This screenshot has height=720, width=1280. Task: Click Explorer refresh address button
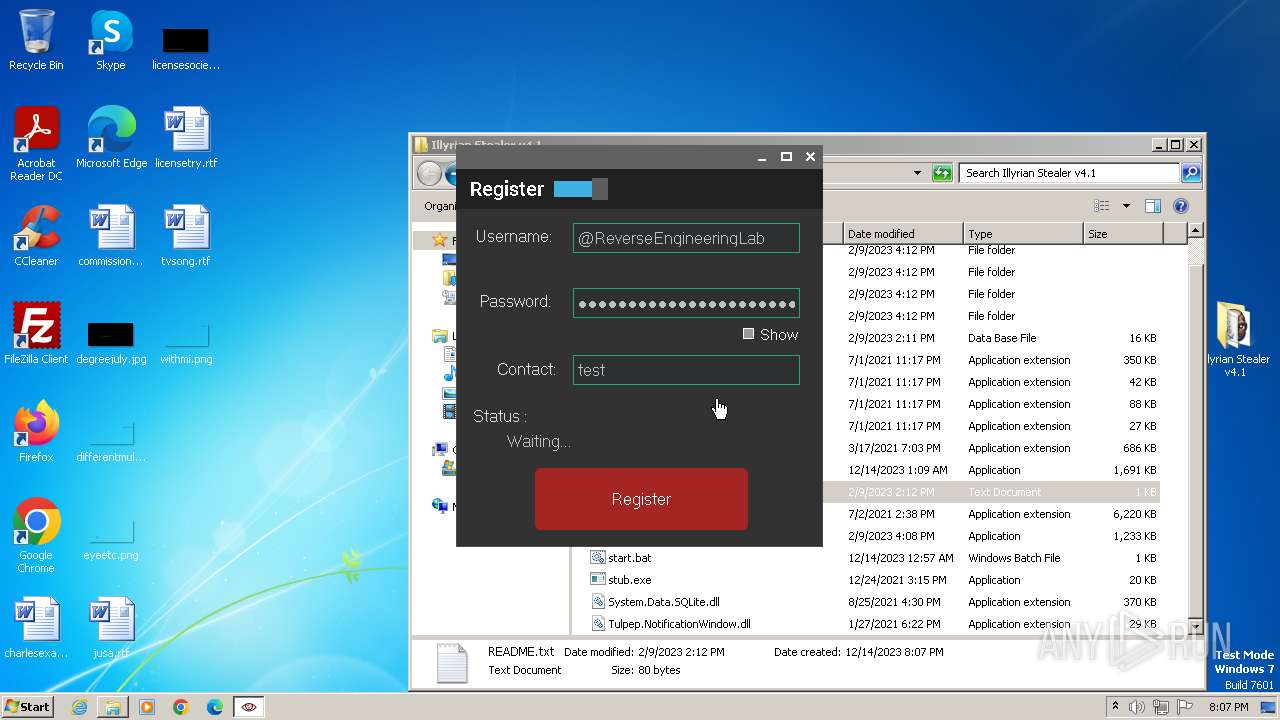(942, 173)
